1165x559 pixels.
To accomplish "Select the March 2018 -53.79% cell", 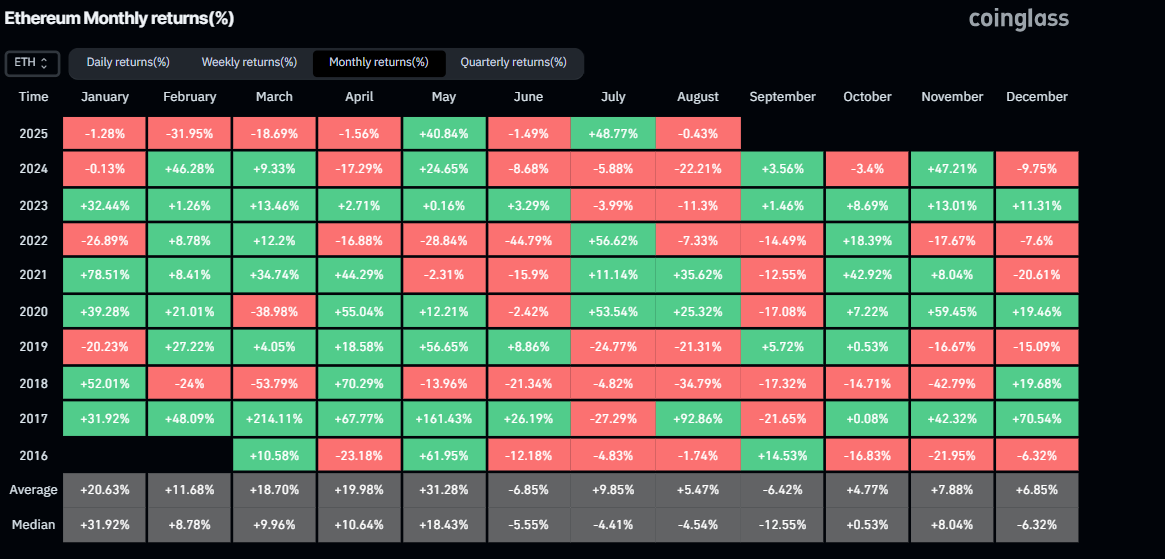I will tap(274, 384).
